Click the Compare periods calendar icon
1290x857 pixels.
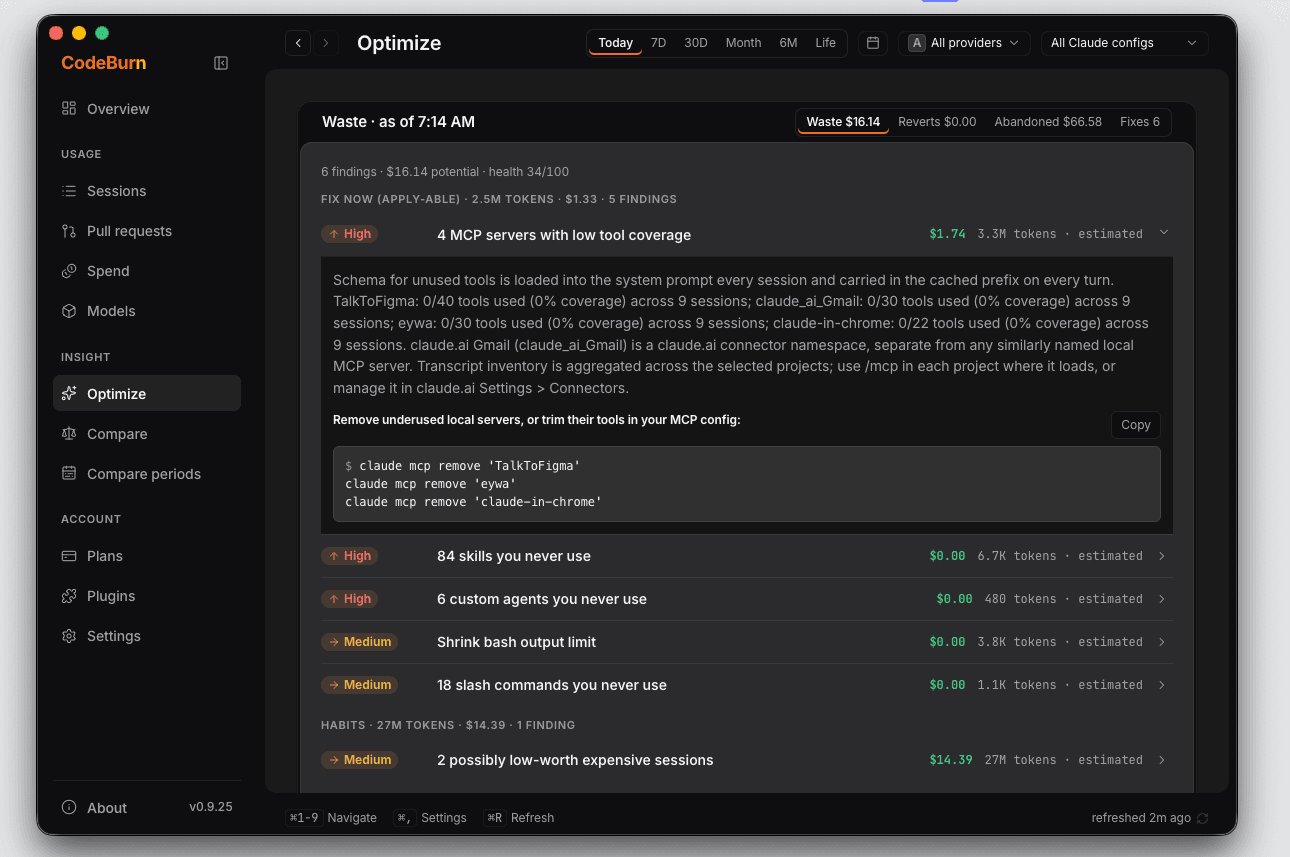pyautogui.click(x=69, y=474)
